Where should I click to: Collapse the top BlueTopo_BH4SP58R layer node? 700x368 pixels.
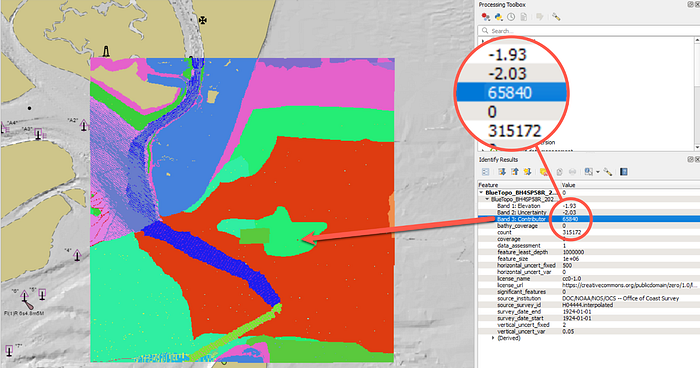[x=481, y=192]
